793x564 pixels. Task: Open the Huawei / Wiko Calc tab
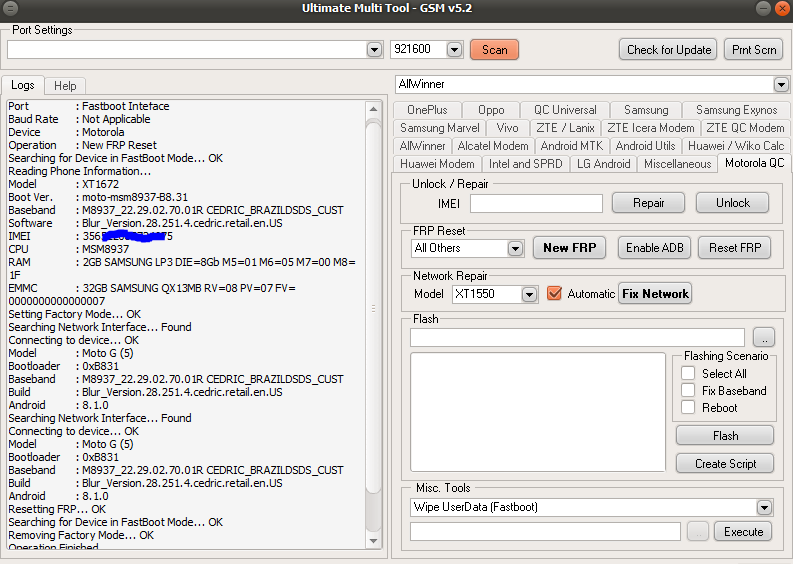[x=736, y=146]
